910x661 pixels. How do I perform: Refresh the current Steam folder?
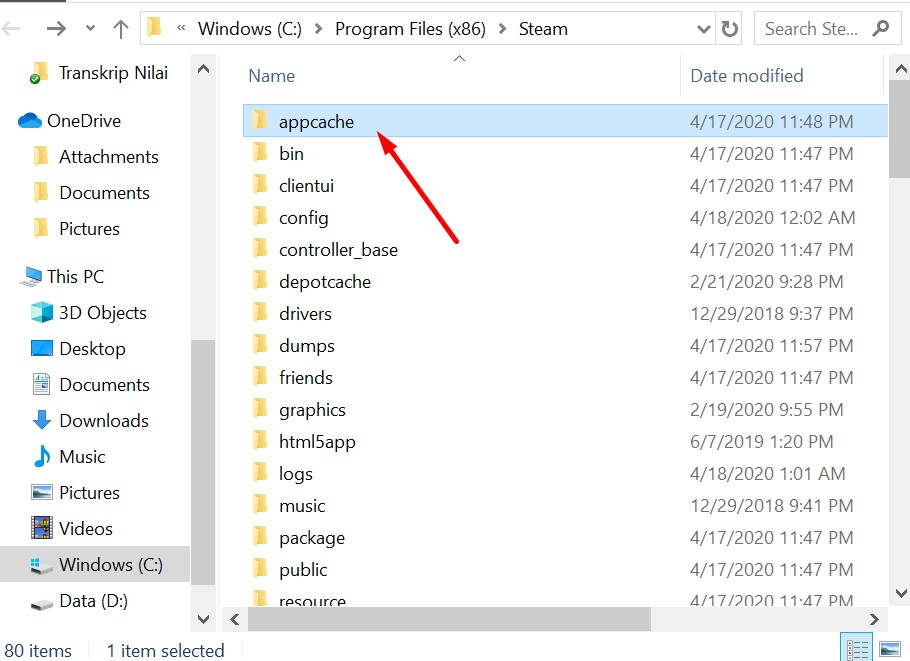[x=730, y=29]
